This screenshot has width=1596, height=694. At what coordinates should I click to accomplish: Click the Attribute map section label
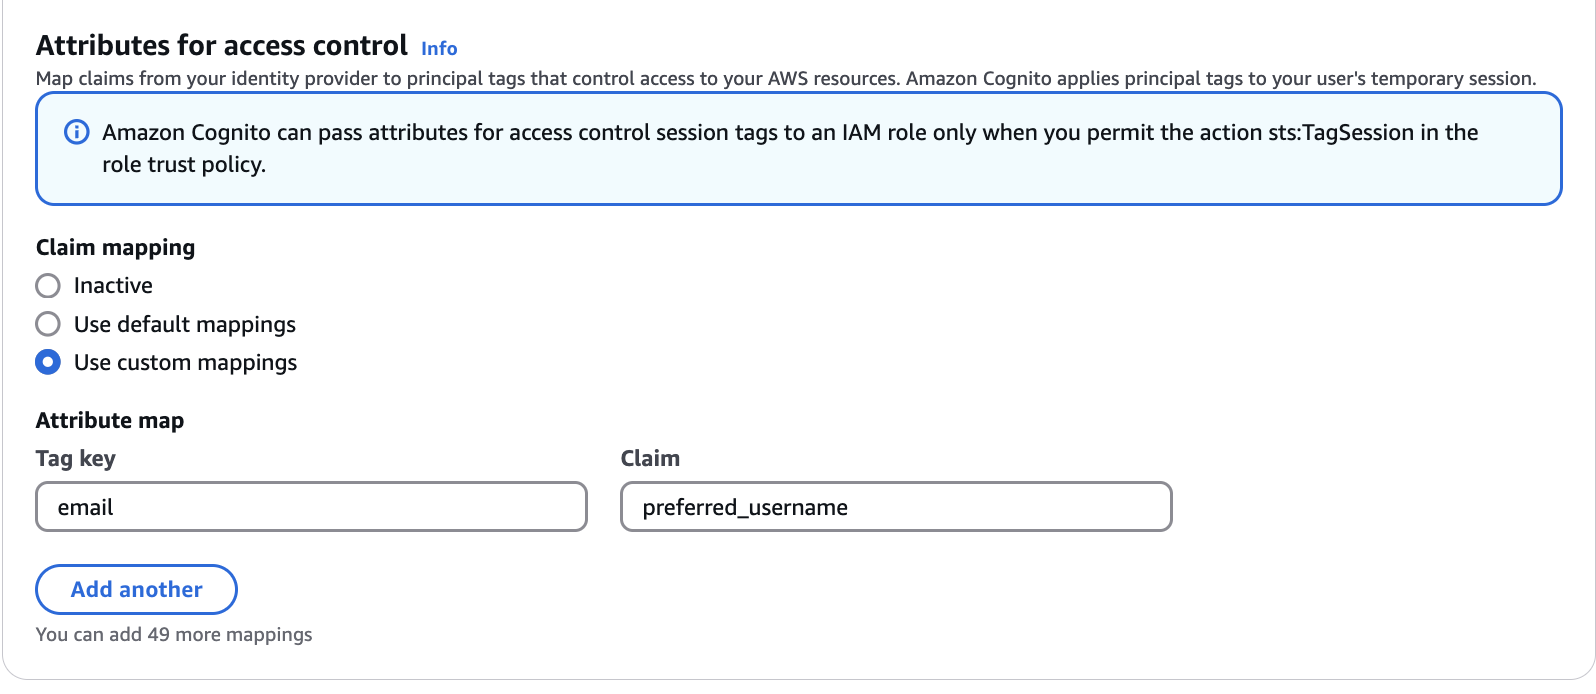(110, 420)
